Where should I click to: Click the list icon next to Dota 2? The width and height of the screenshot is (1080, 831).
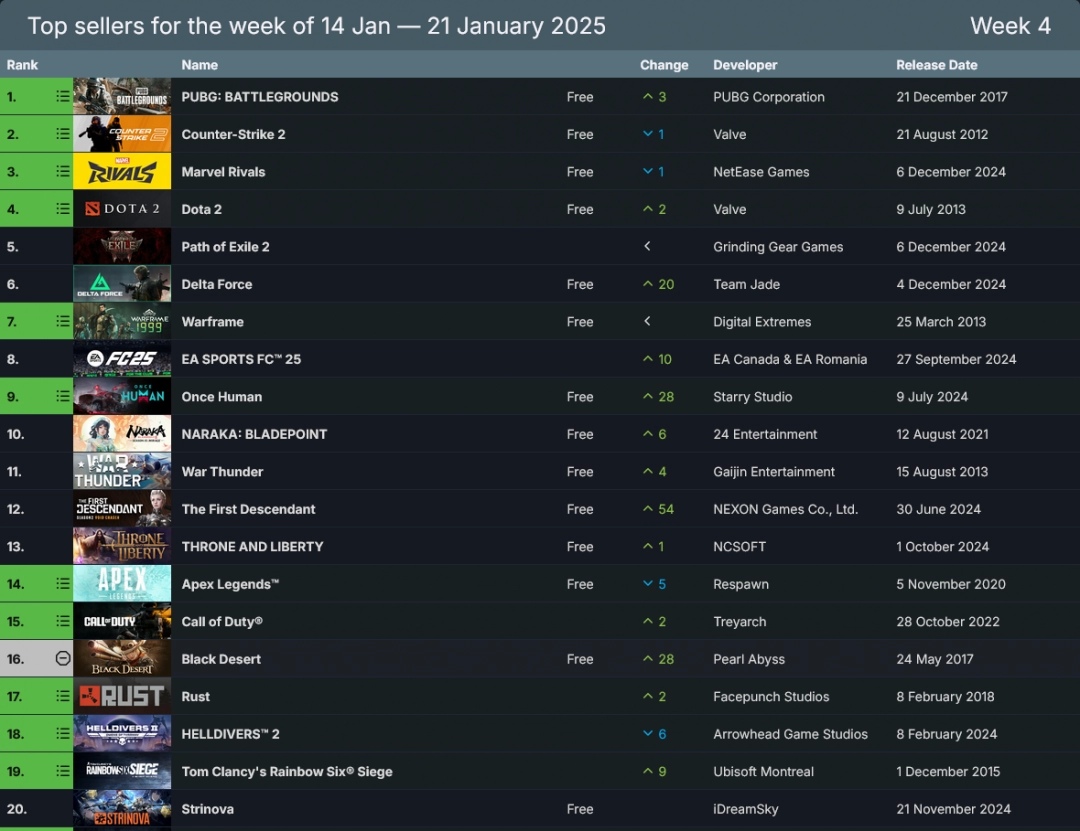click(x=60, y=209)
